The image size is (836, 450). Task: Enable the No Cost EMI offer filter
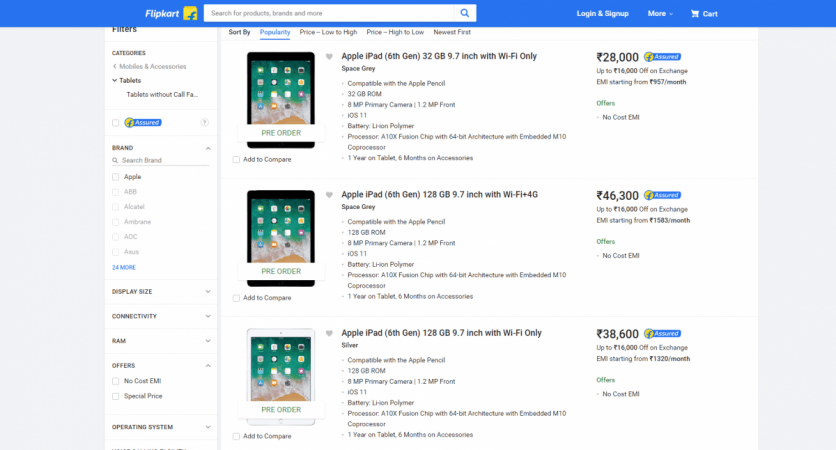point(115,381)
